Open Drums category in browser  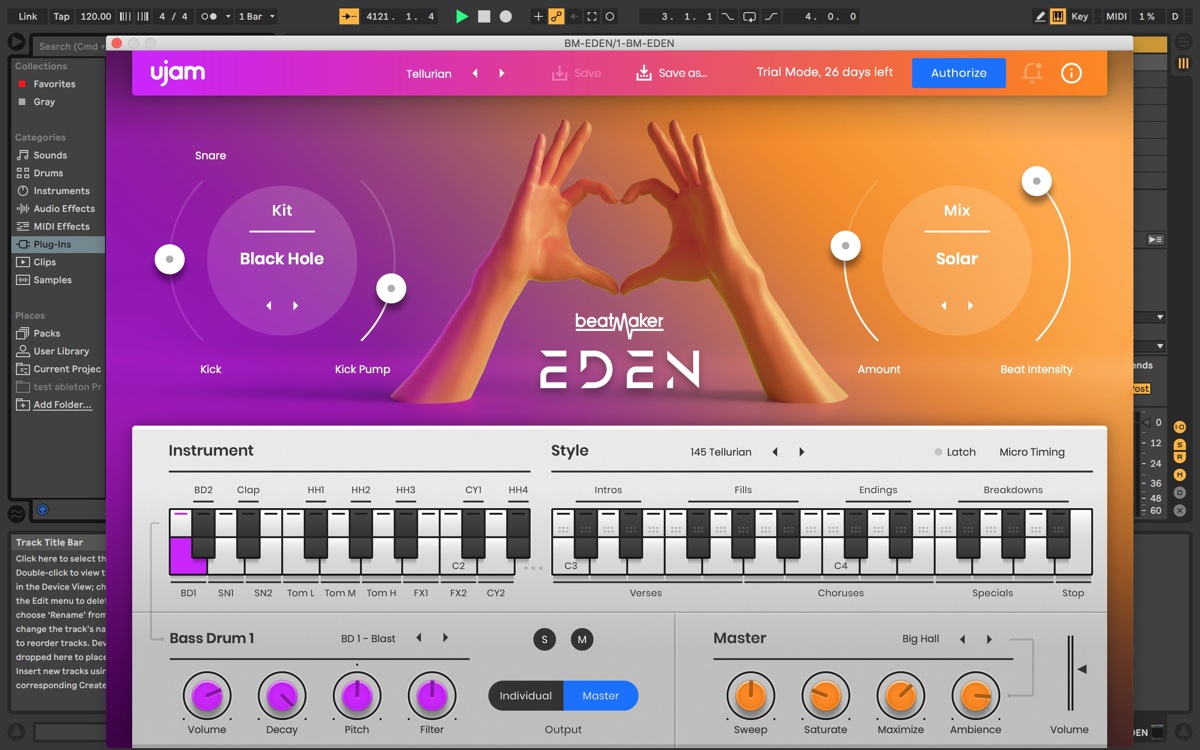pos(48,173)
